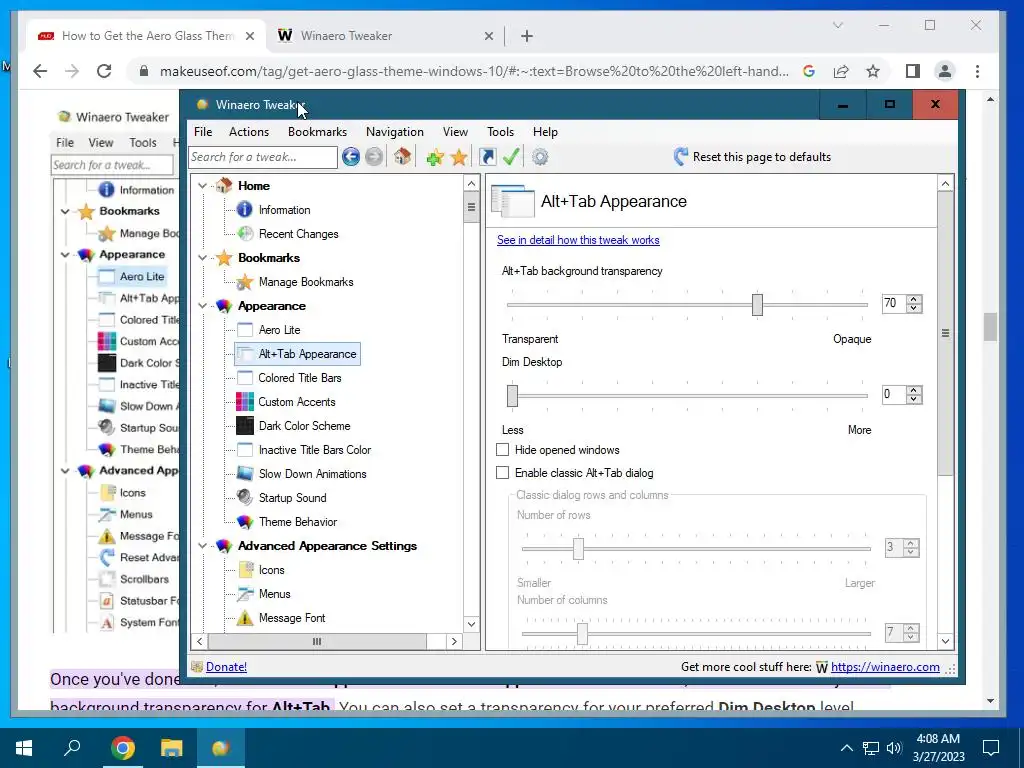Click Alt+Tab background transparency slider handle
Image resolution: width=1024 pixels, height=768 pixels.
pyautogui.click(x=757, y=304)
